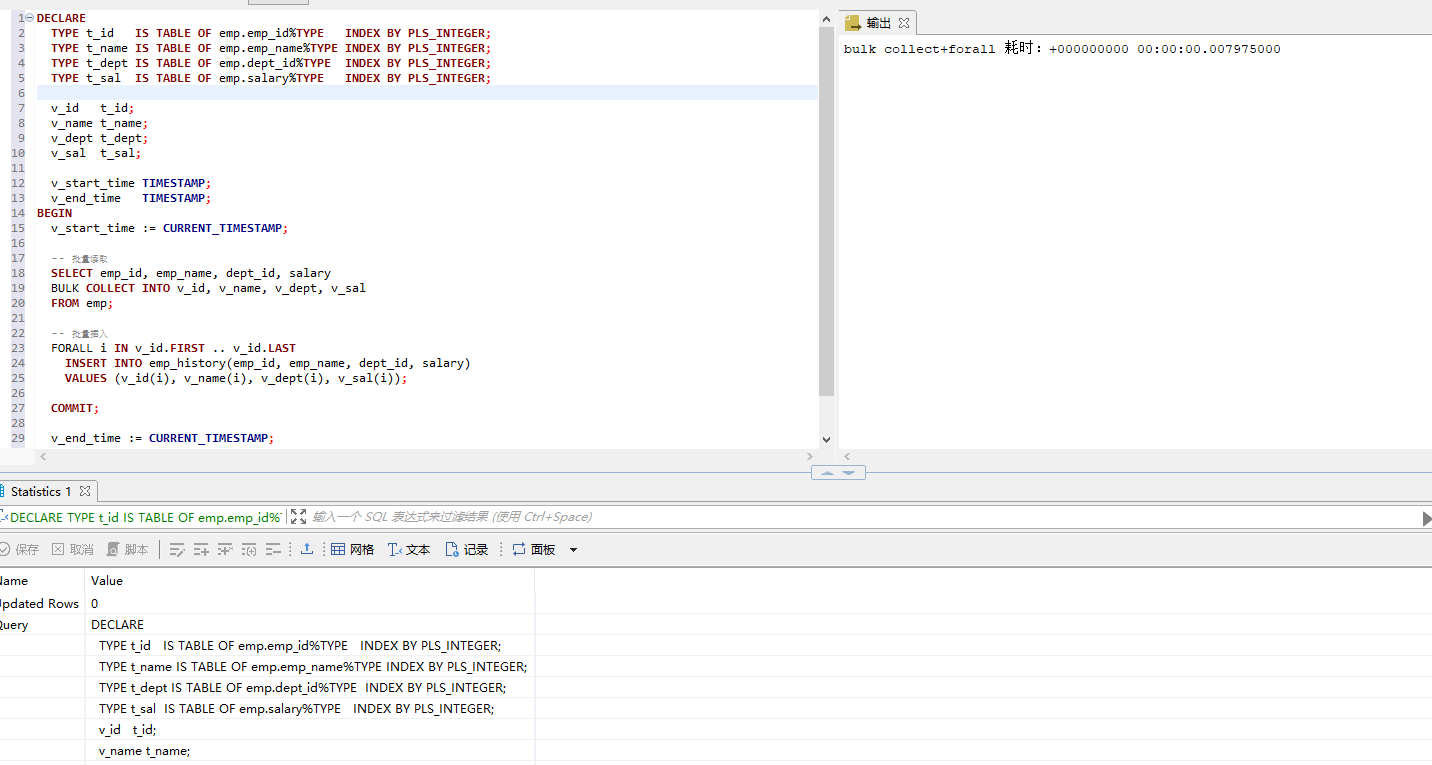Click the expand-filter-panel icon beside the SQL text
The image size is (1432, 765).
298,517
